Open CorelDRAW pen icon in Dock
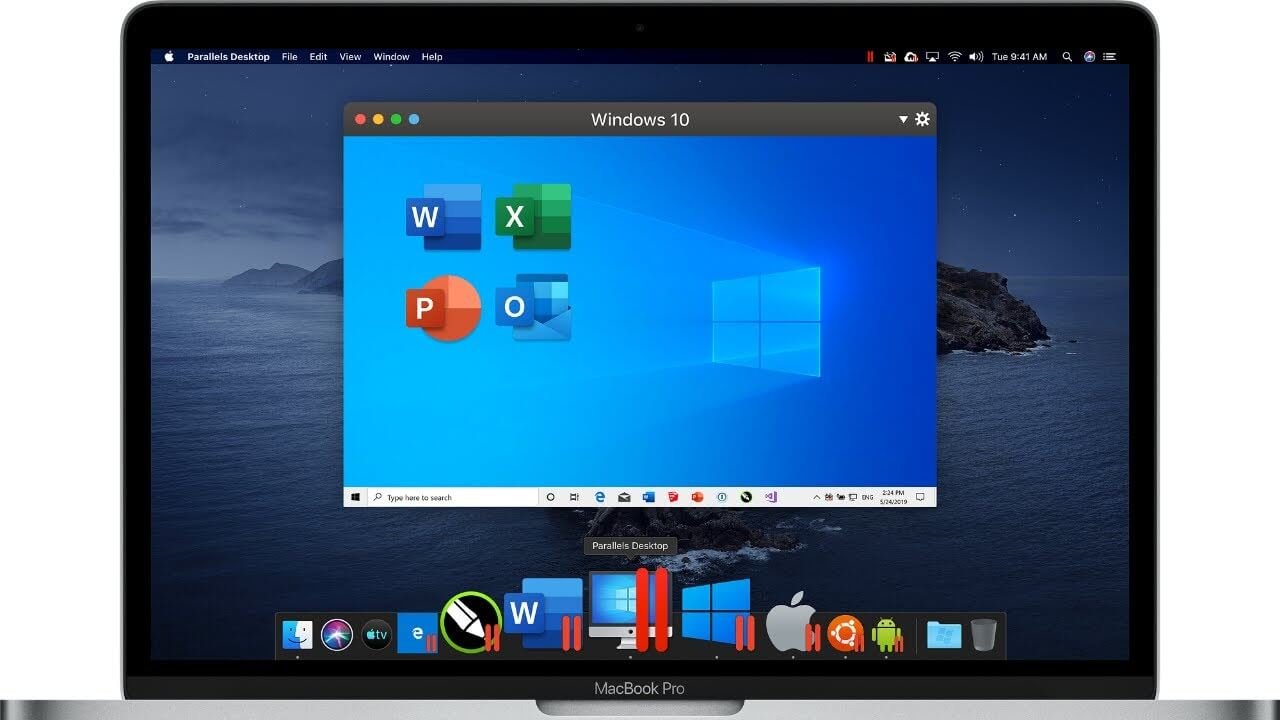 tap(471, 622)
